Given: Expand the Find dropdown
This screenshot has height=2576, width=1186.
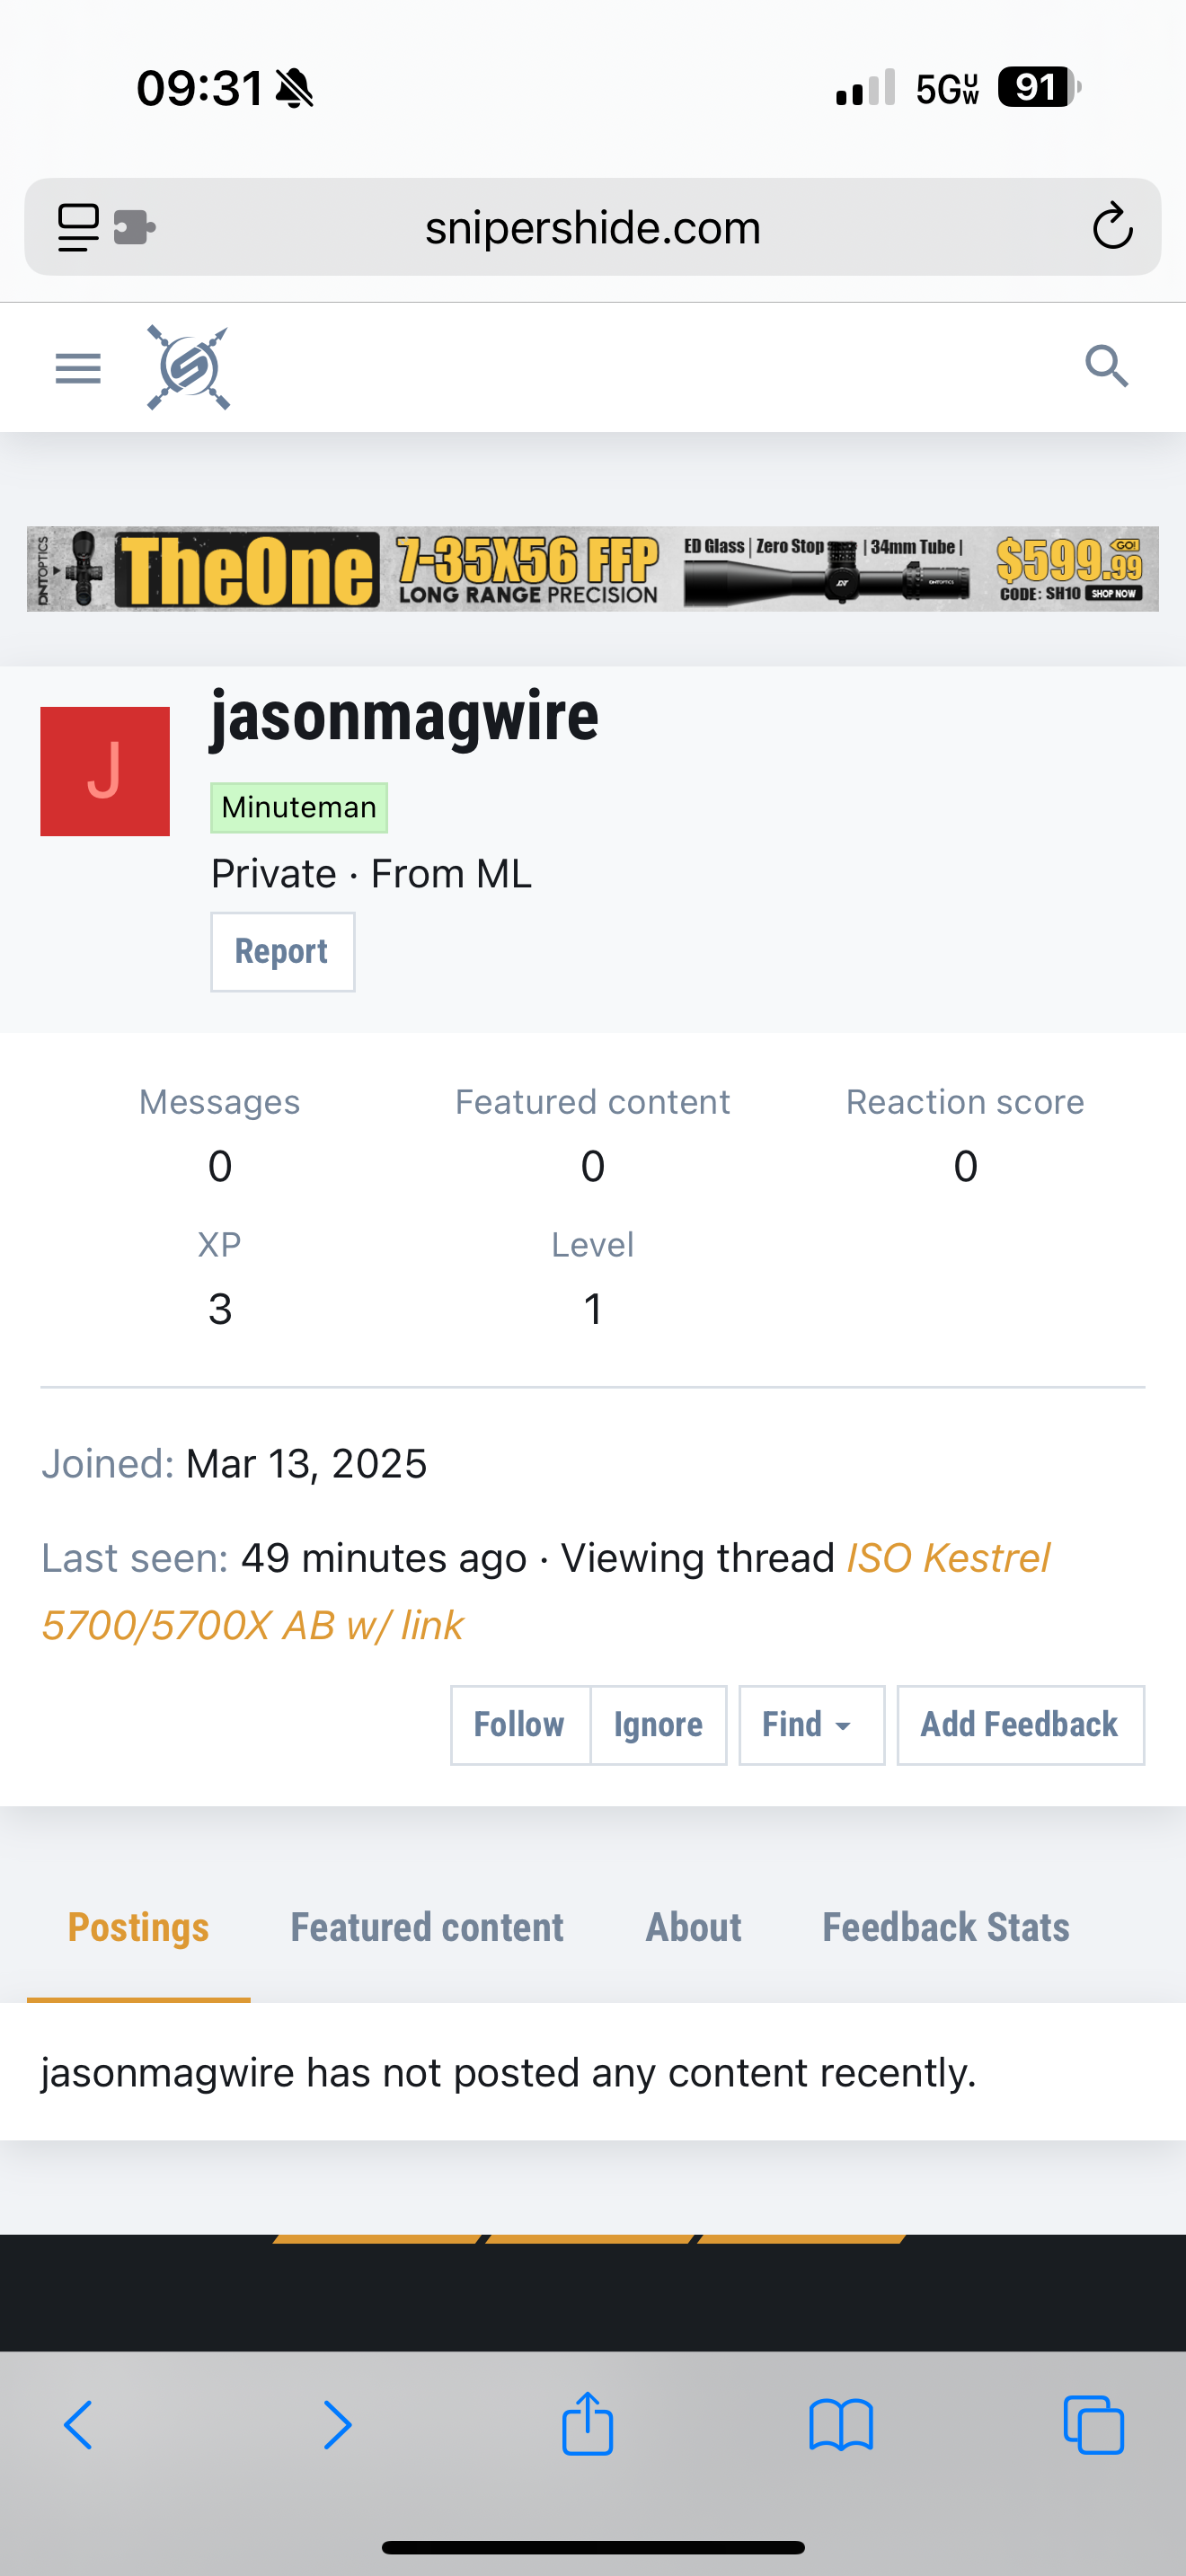Looking at the screenshot, I should [811, 1725].
